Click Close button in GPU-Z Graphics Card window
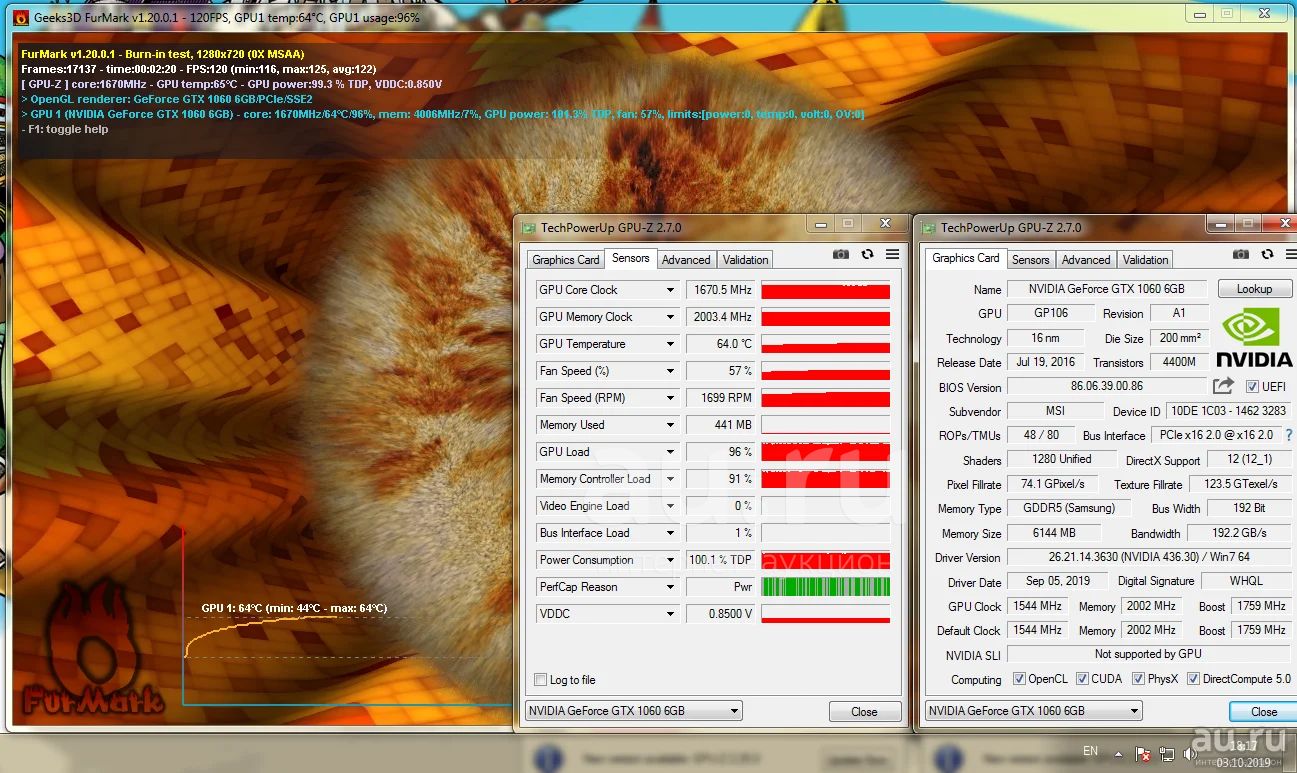The image size is (1297, 773). click(1264, 712)
